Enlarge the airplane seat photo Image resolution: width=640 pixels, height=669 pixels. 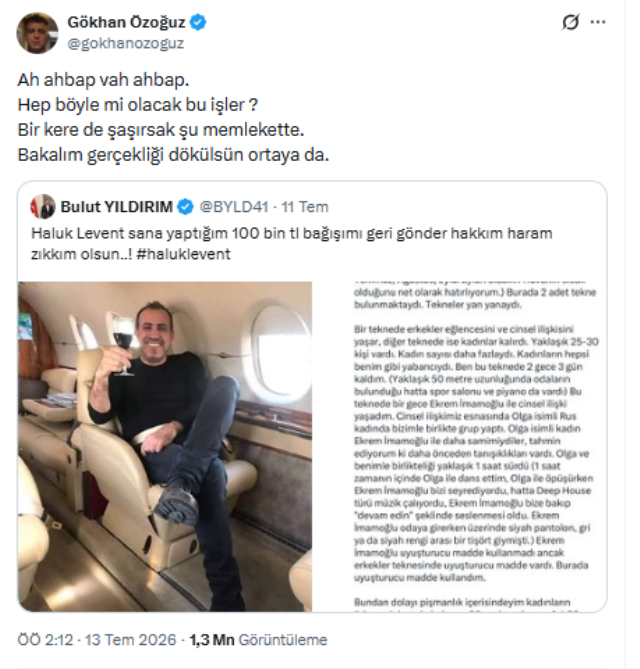click(165, 446)
